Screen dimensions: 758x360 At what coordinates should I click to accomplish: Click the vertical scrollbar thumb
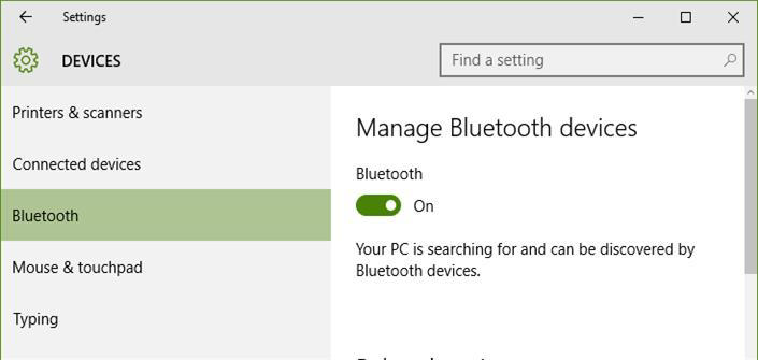751,186
